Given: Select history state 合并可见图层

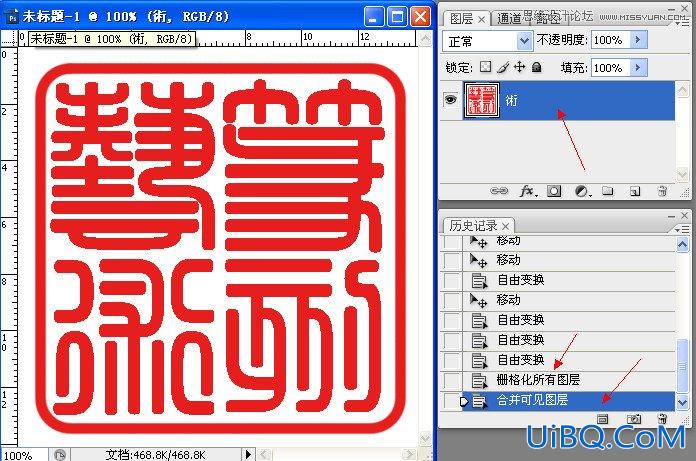Looking at the screenshot, I should pos(568,401).
